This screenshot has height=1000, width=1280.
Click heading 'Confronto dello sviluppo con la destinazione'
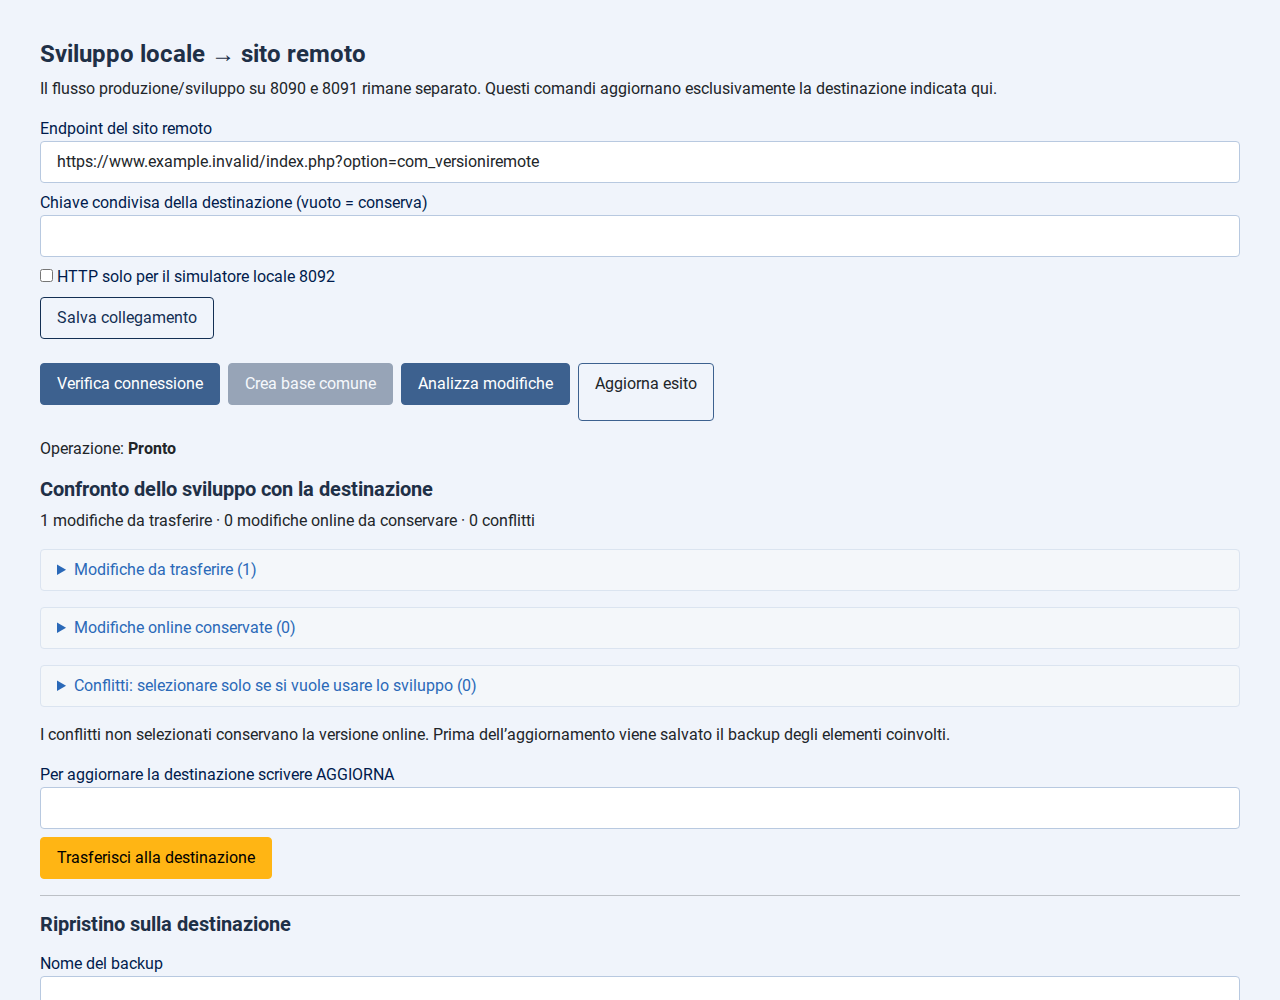pyautogui.click(x=236, y=489)
